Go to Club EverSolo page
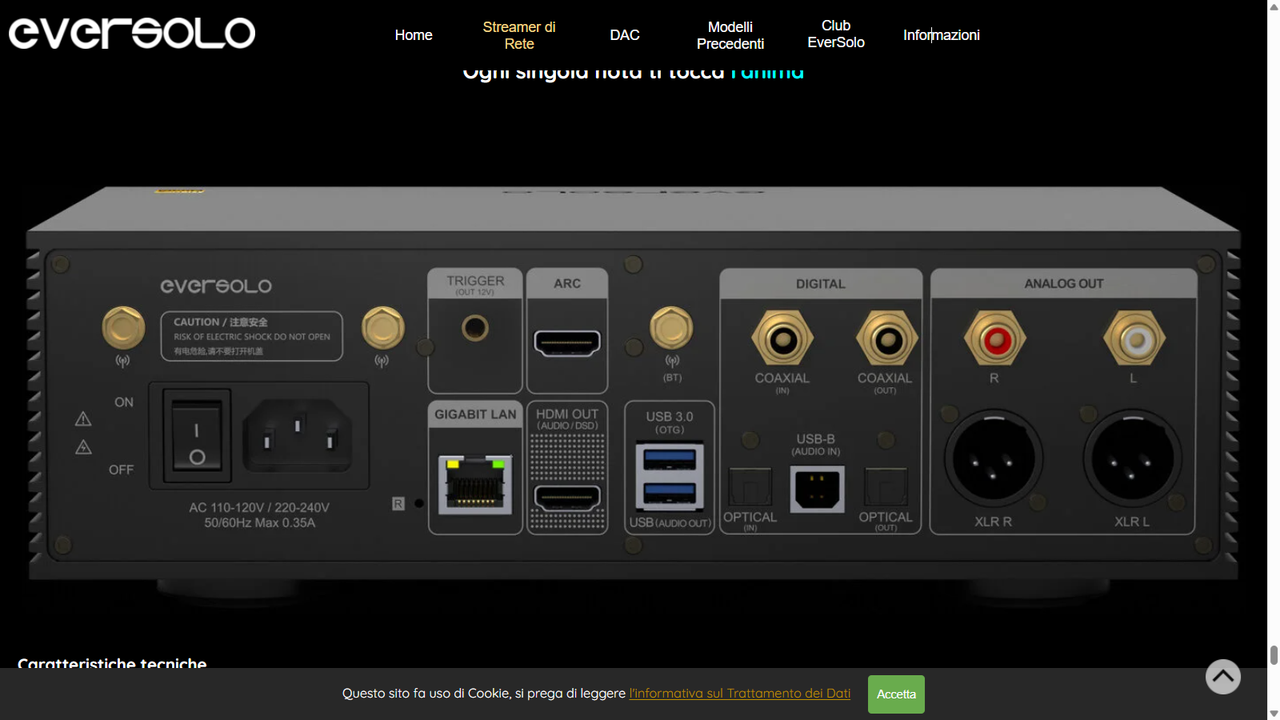 [836, 34]
